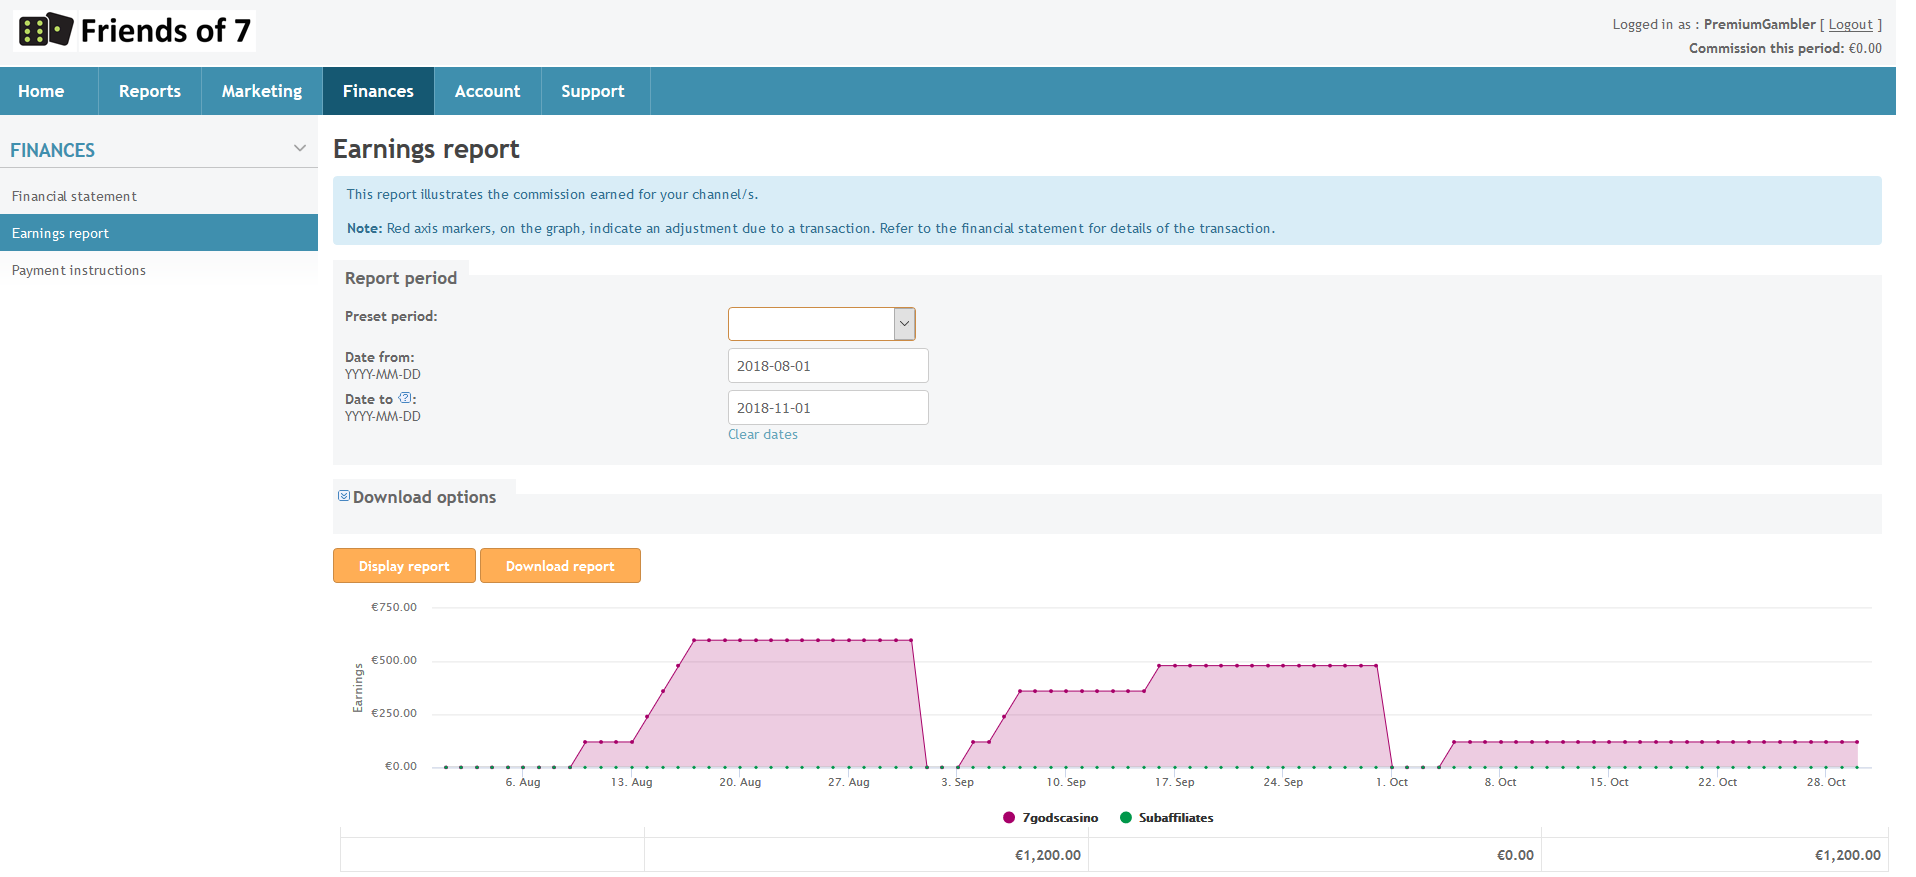
Task: Toggle Subaffiliates series in chart legend
Action: (x=1166, y=817)
